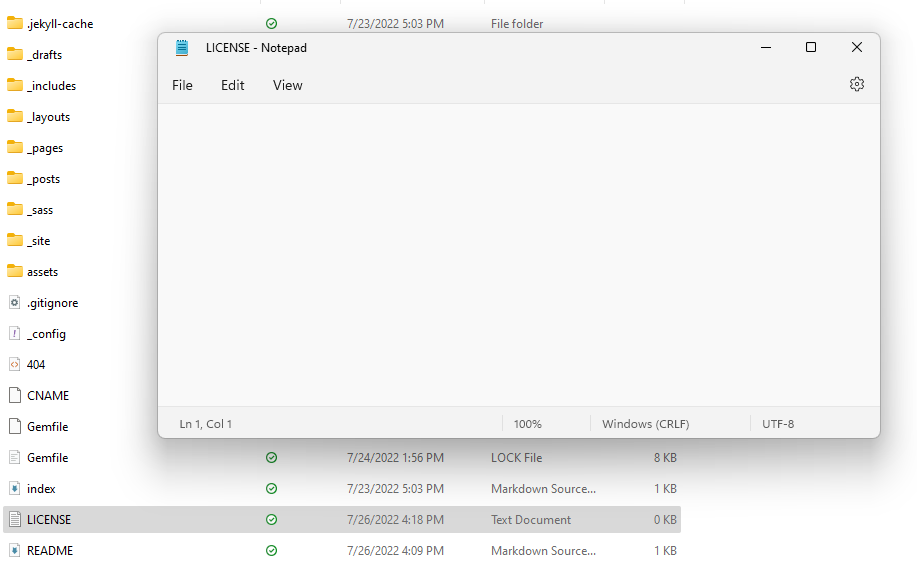Open the File menu in Notepad
This screenshot has width=917, height=568.
click(x=182, y=85)
